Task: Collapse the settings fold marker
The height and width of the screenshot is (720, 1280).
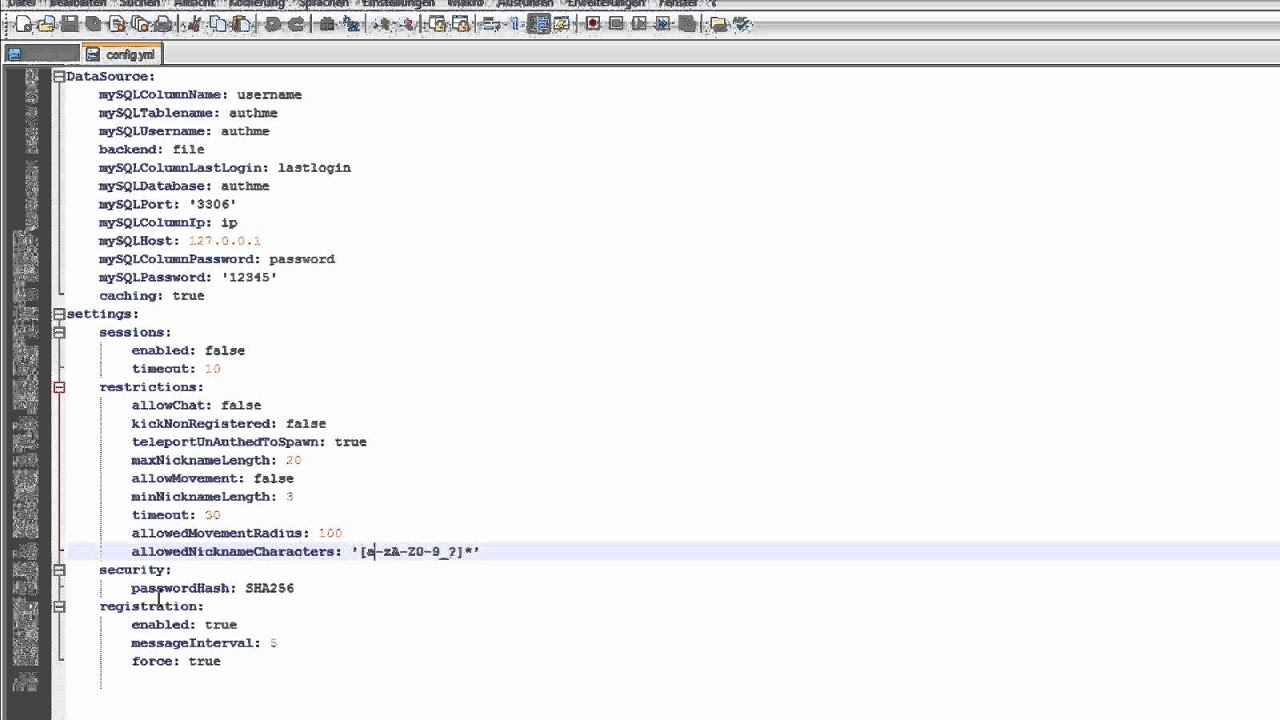Action: click(x=59, y=314)
